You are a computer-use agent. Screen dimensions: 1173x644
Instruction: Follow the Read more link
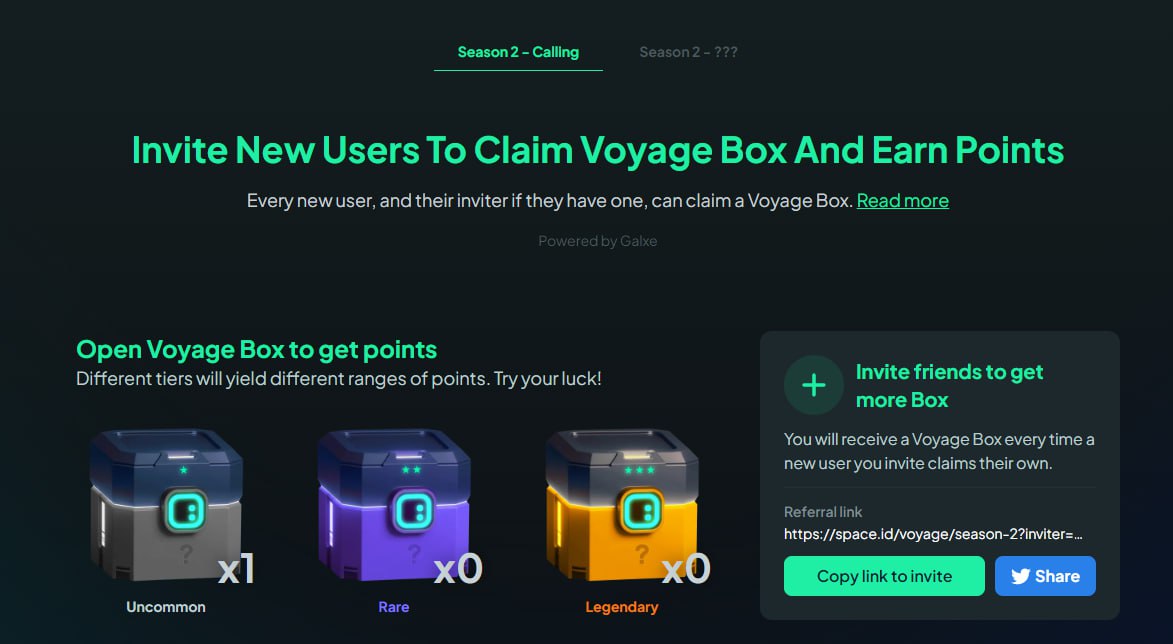click(902, 200)
